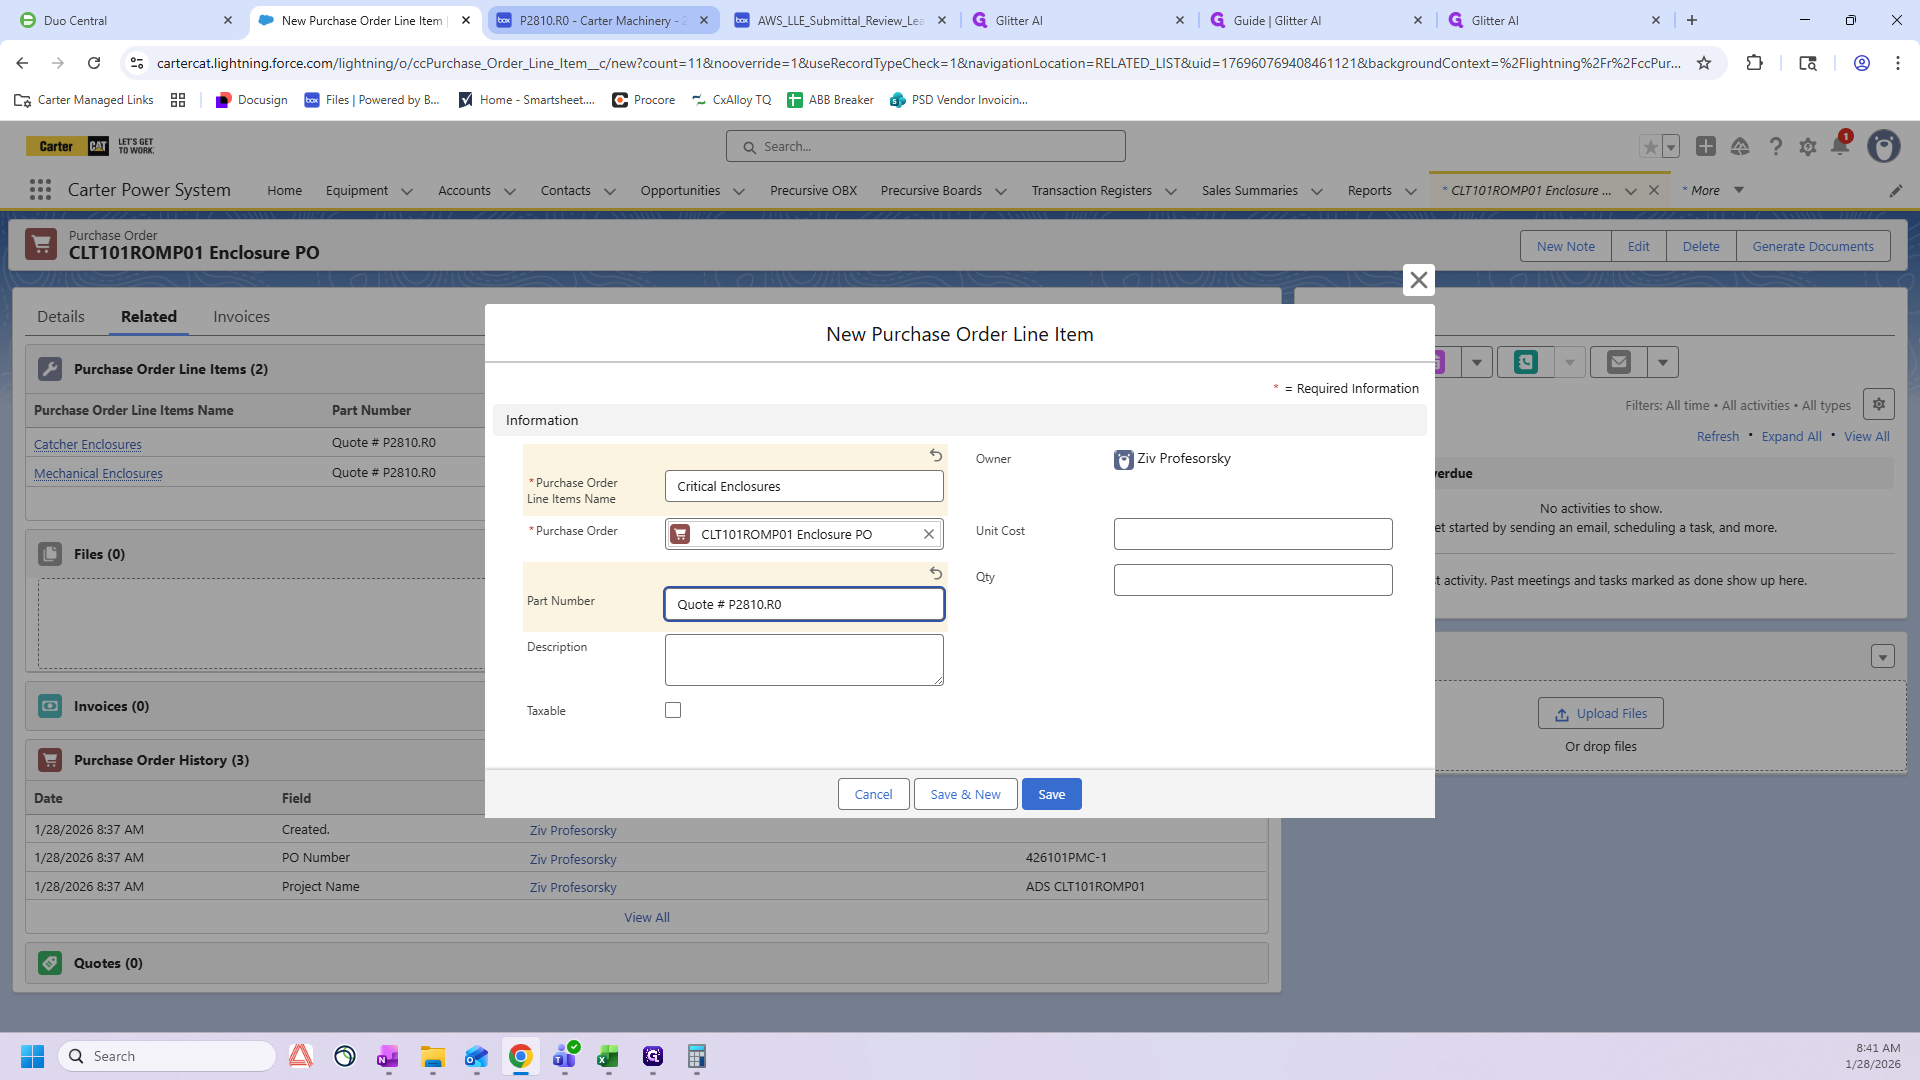Screen dimensions: 1920x1080
Task: Click the global actions plus icon
Action: tap(1706, 147)
